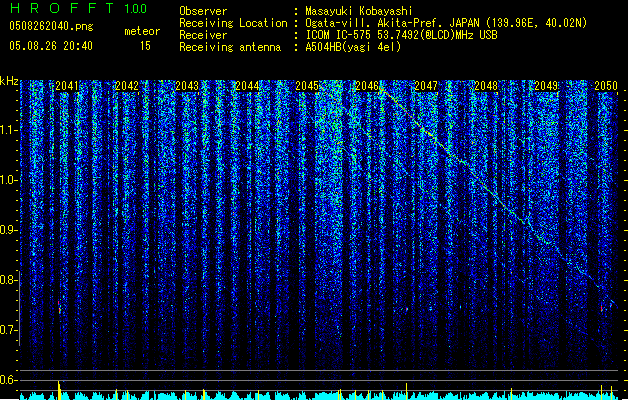Viewport: 629px width, 400px height.
Task: Click the meteor count value 15
Action: pos(145,46)
